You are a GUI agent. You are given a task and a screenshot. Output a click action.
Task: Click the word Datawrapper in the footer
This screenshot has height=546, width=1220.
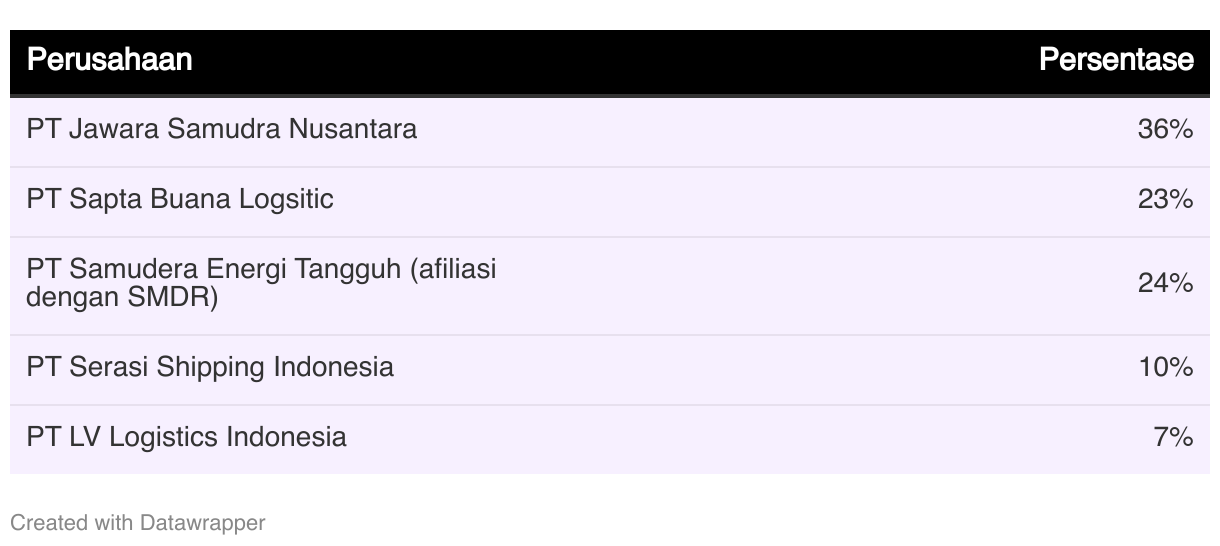203,522
